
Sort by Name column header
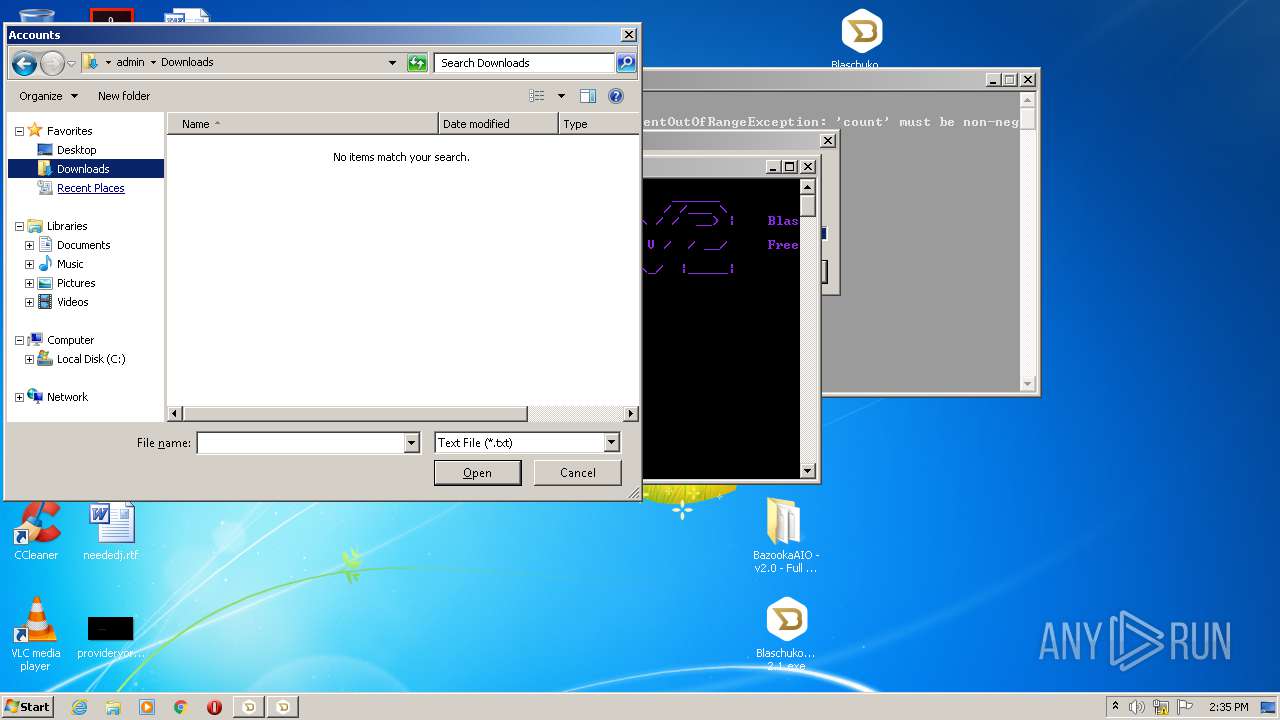(x=303, y=124)
